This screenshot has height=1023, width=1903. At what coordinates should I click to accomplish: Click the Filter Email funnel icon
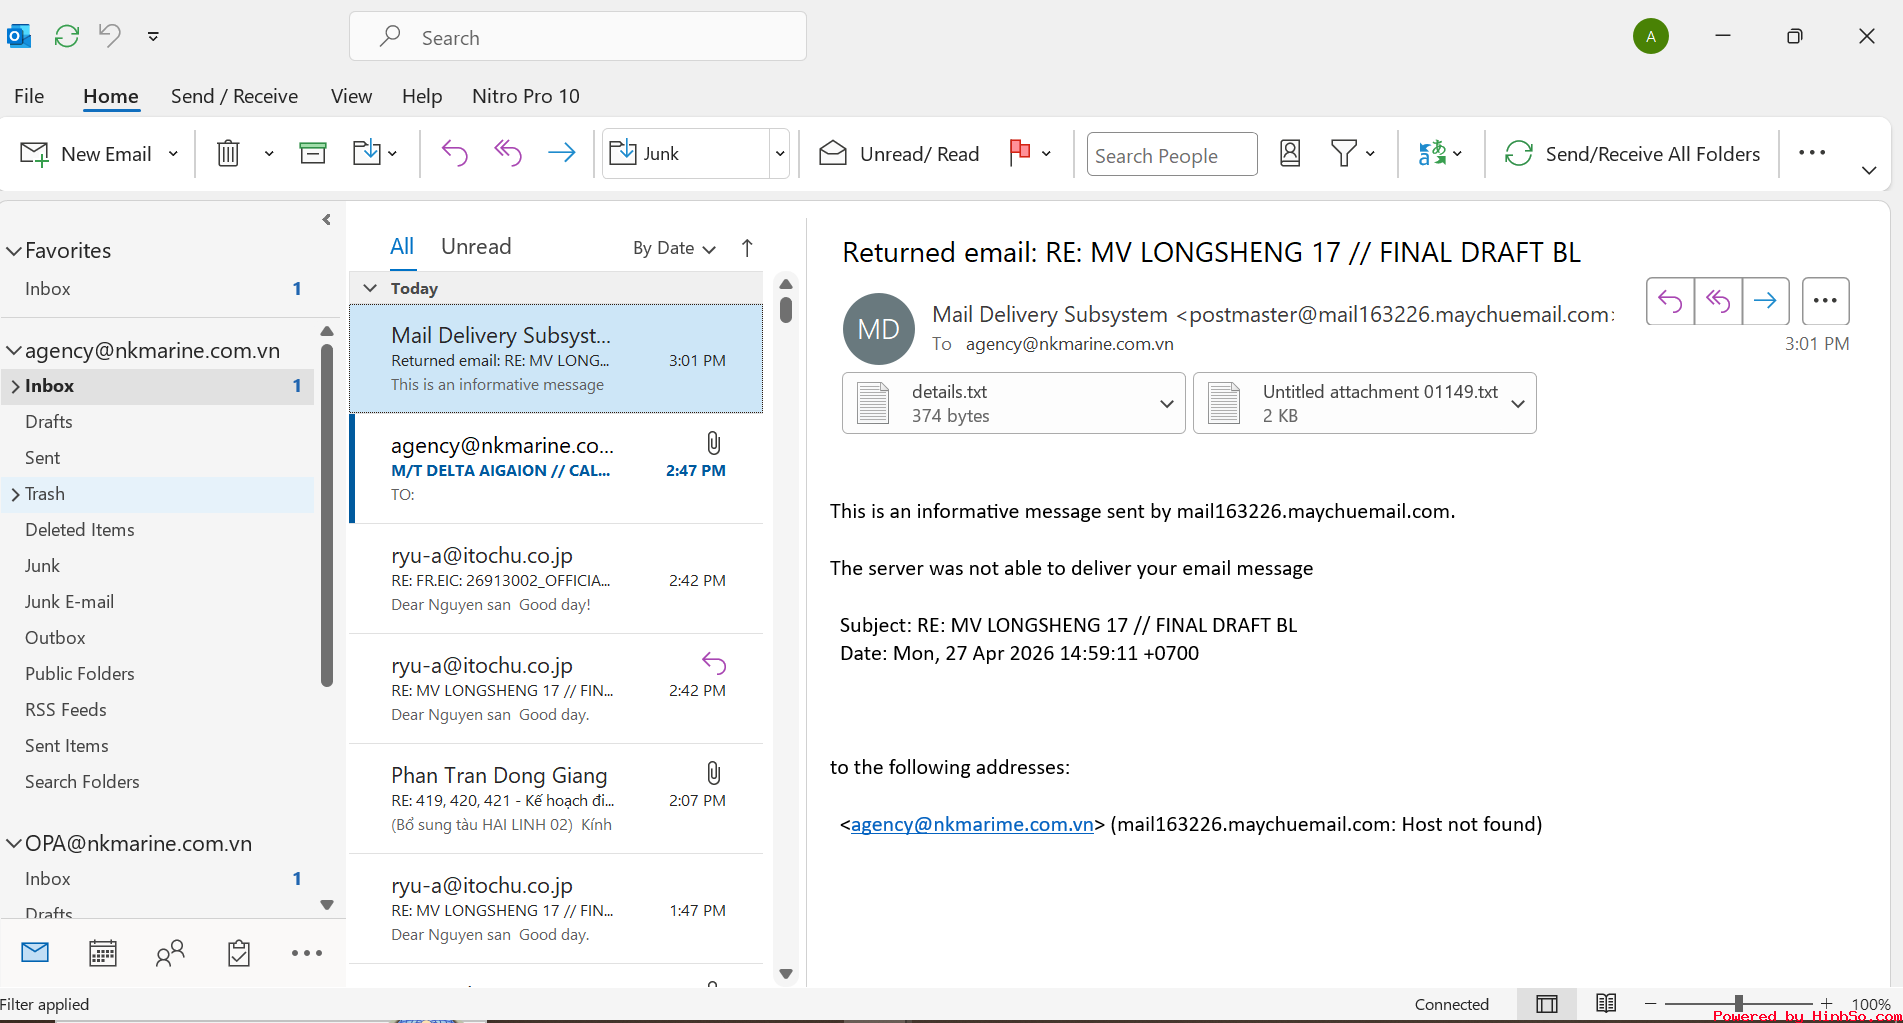click(1344, 153)
